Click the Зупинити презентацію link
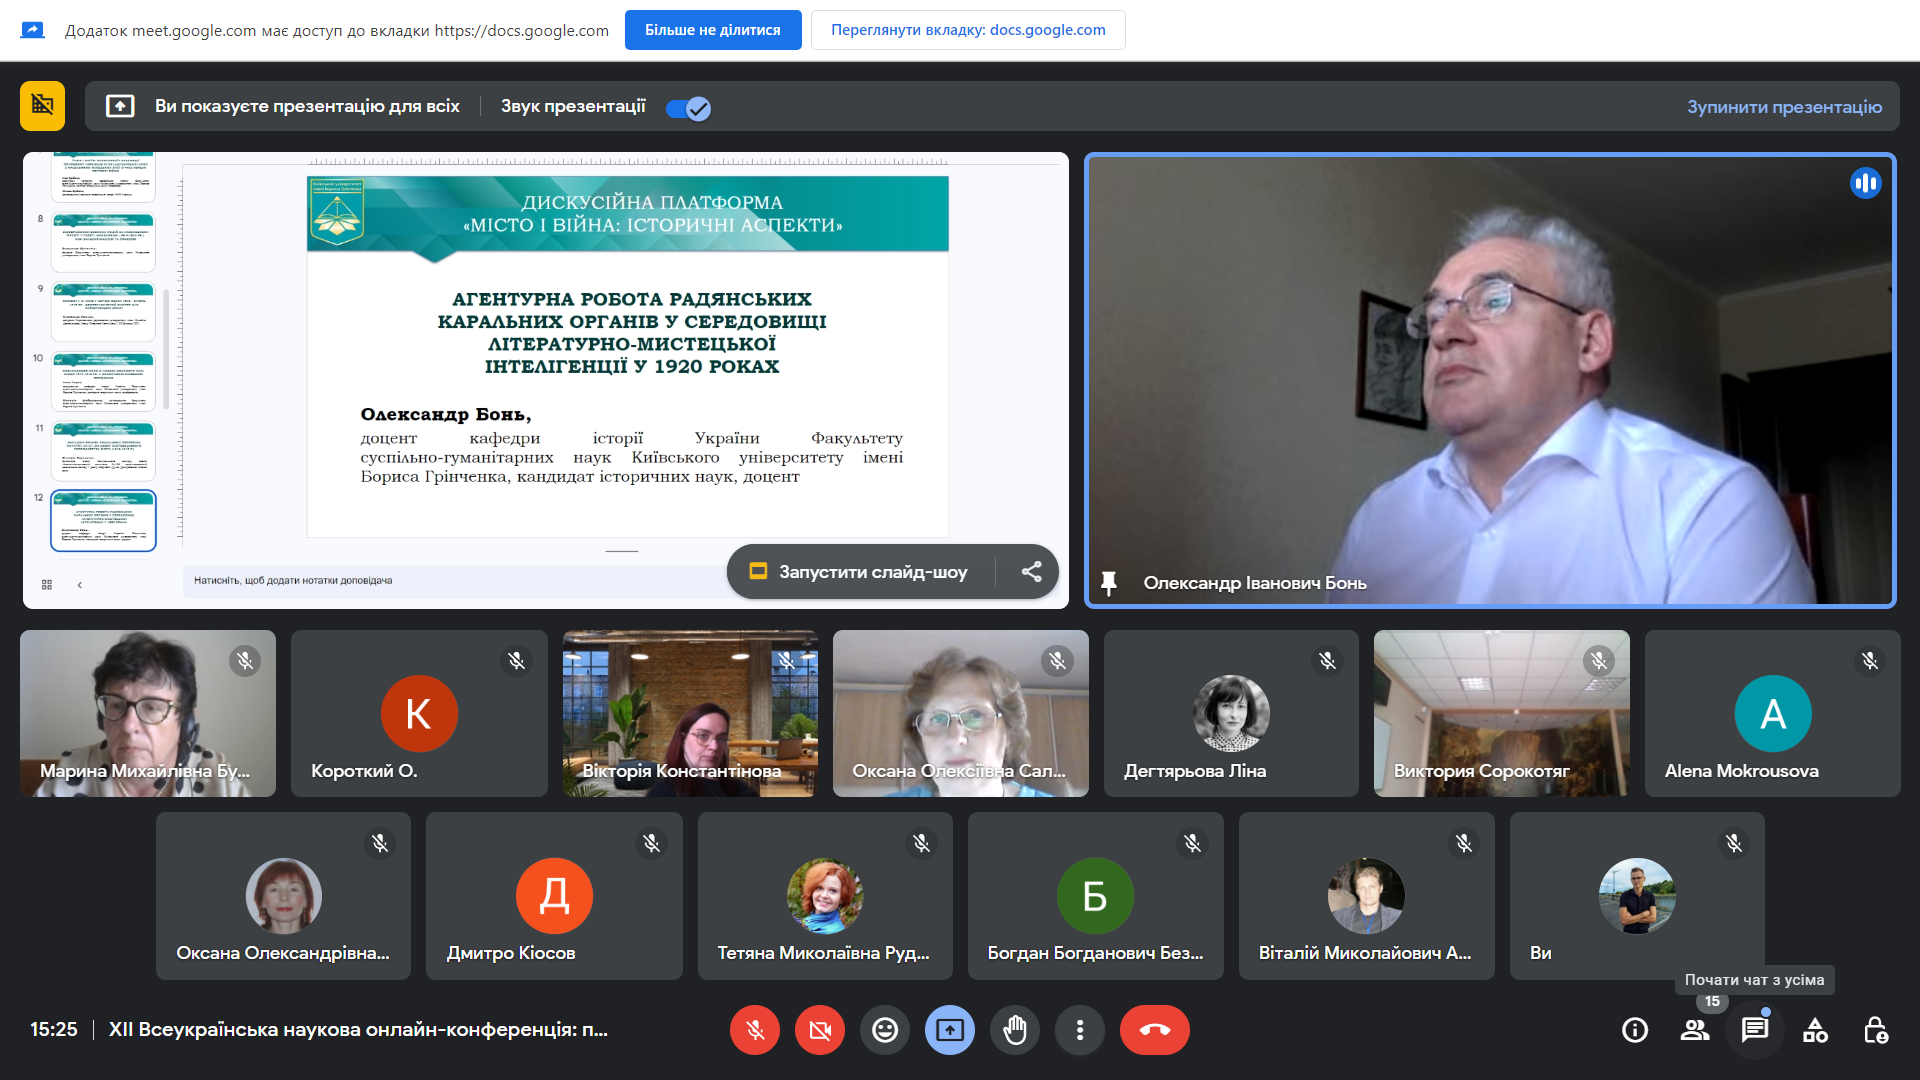The width and height of the screenshot is (1920, 1080). pos(1784,107)
